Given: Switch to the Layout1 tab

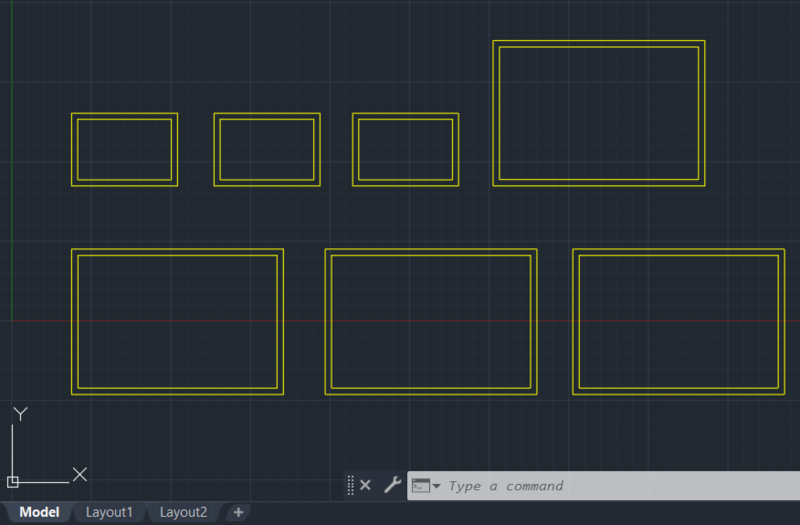Looking at the screenshot, I should click(x=109, y=512).
